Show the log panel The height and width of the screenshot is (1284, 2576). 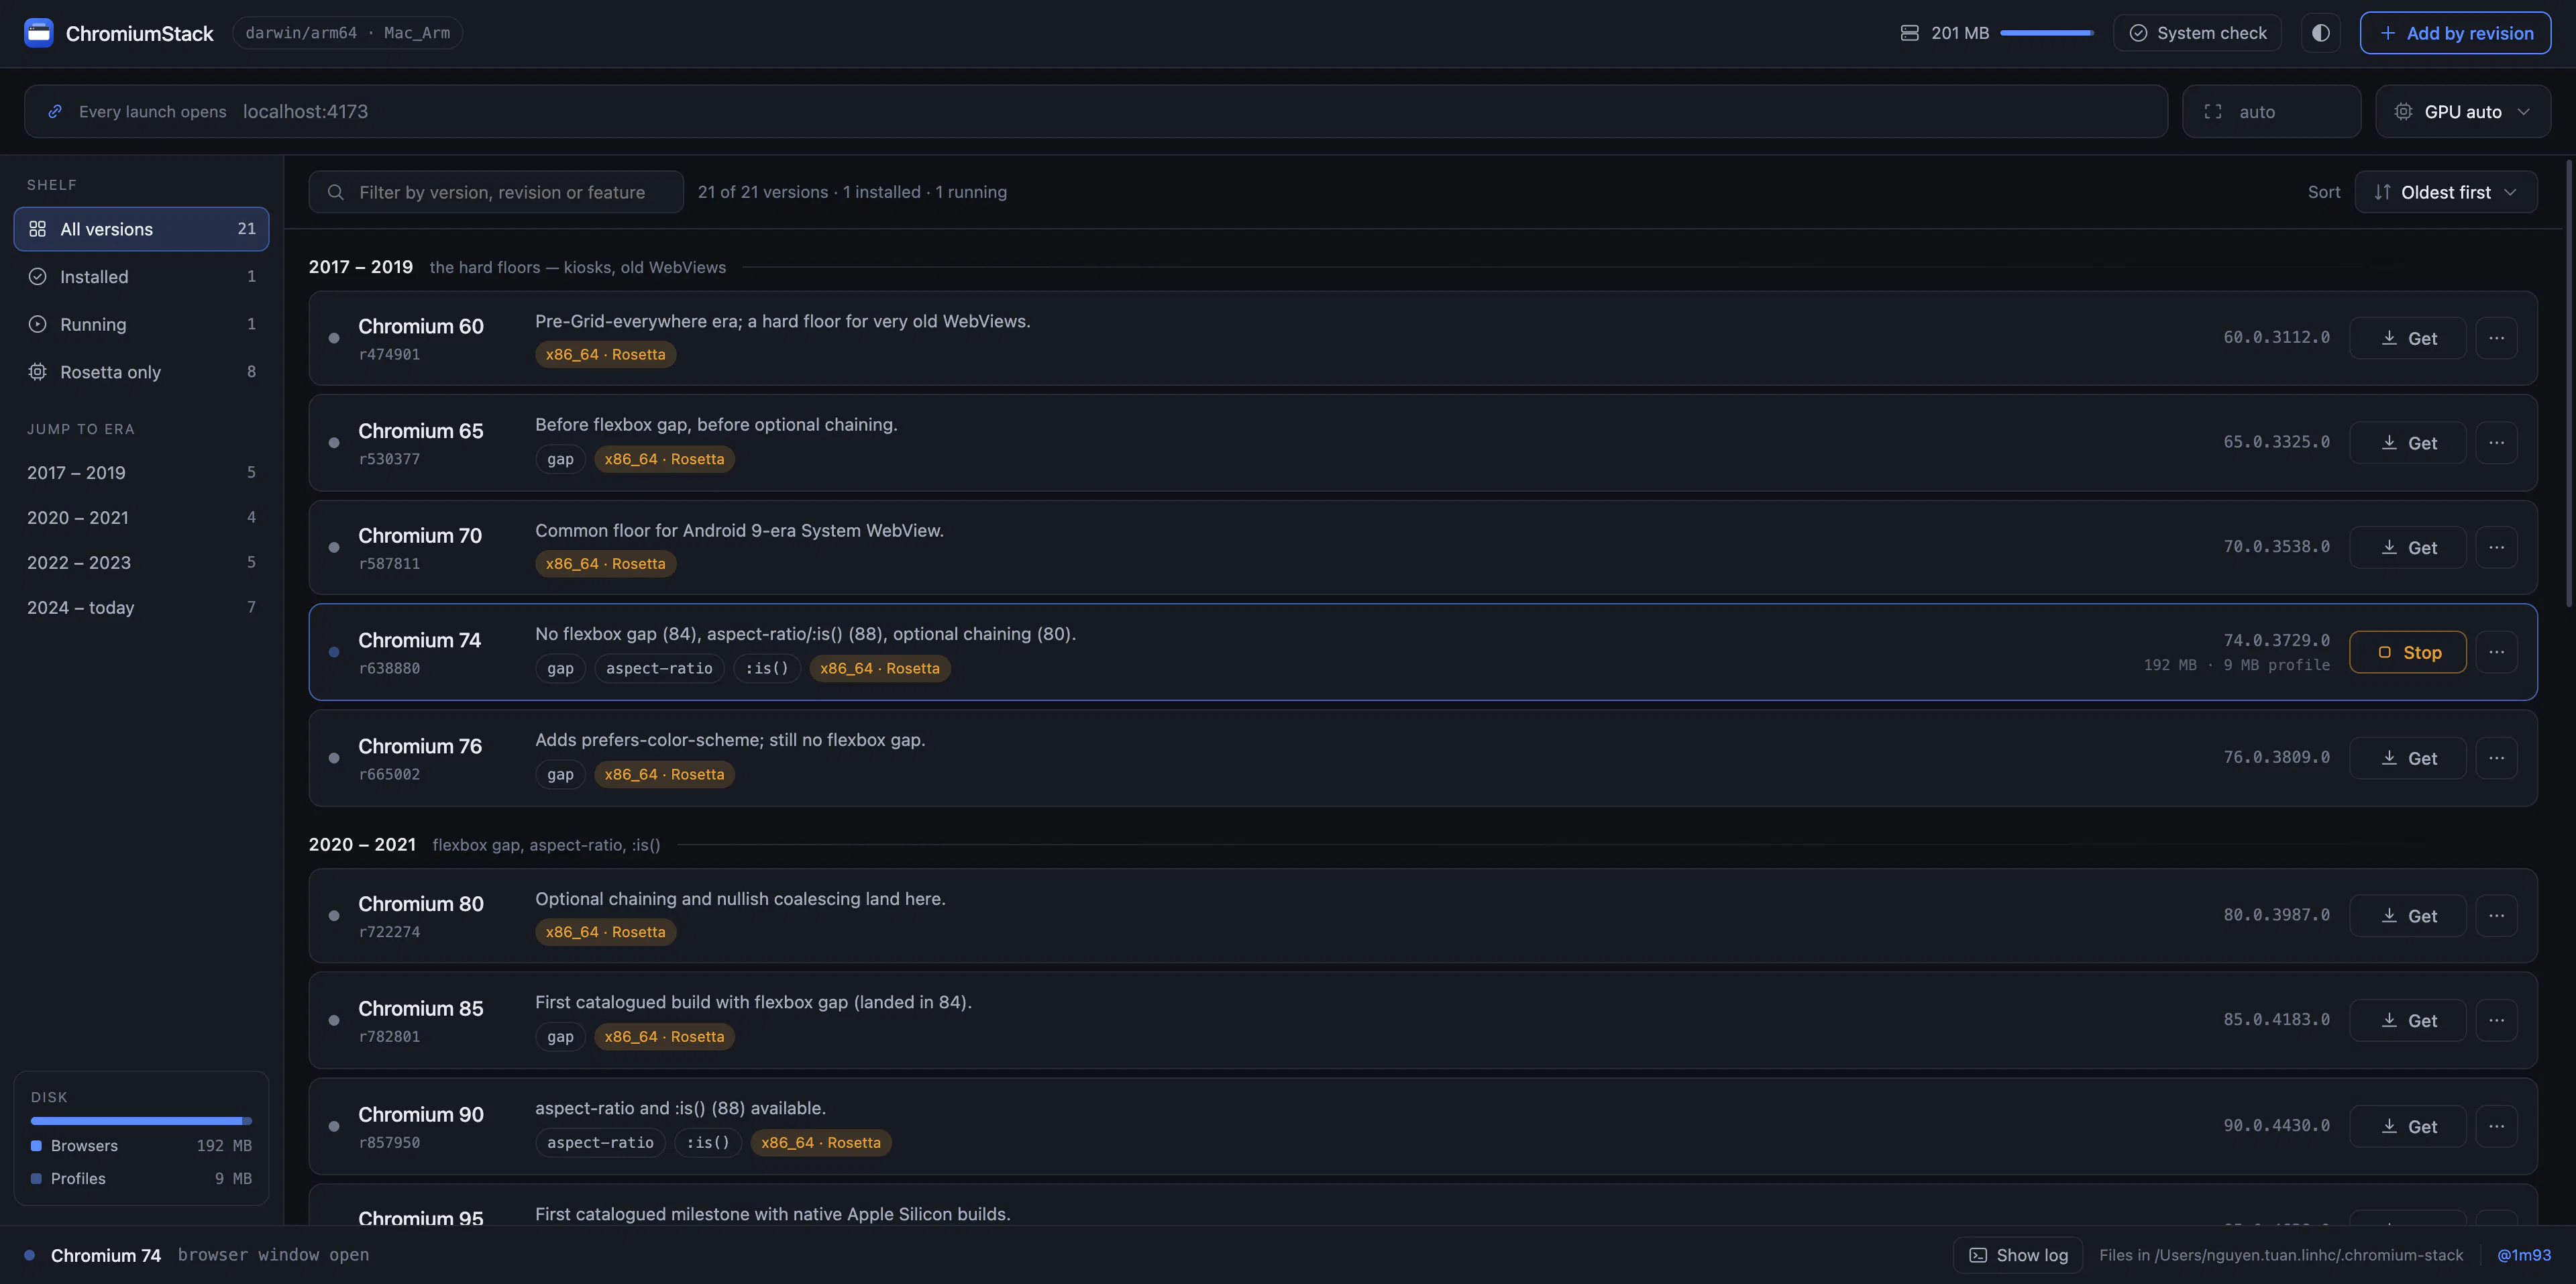pos(2018,1255)
